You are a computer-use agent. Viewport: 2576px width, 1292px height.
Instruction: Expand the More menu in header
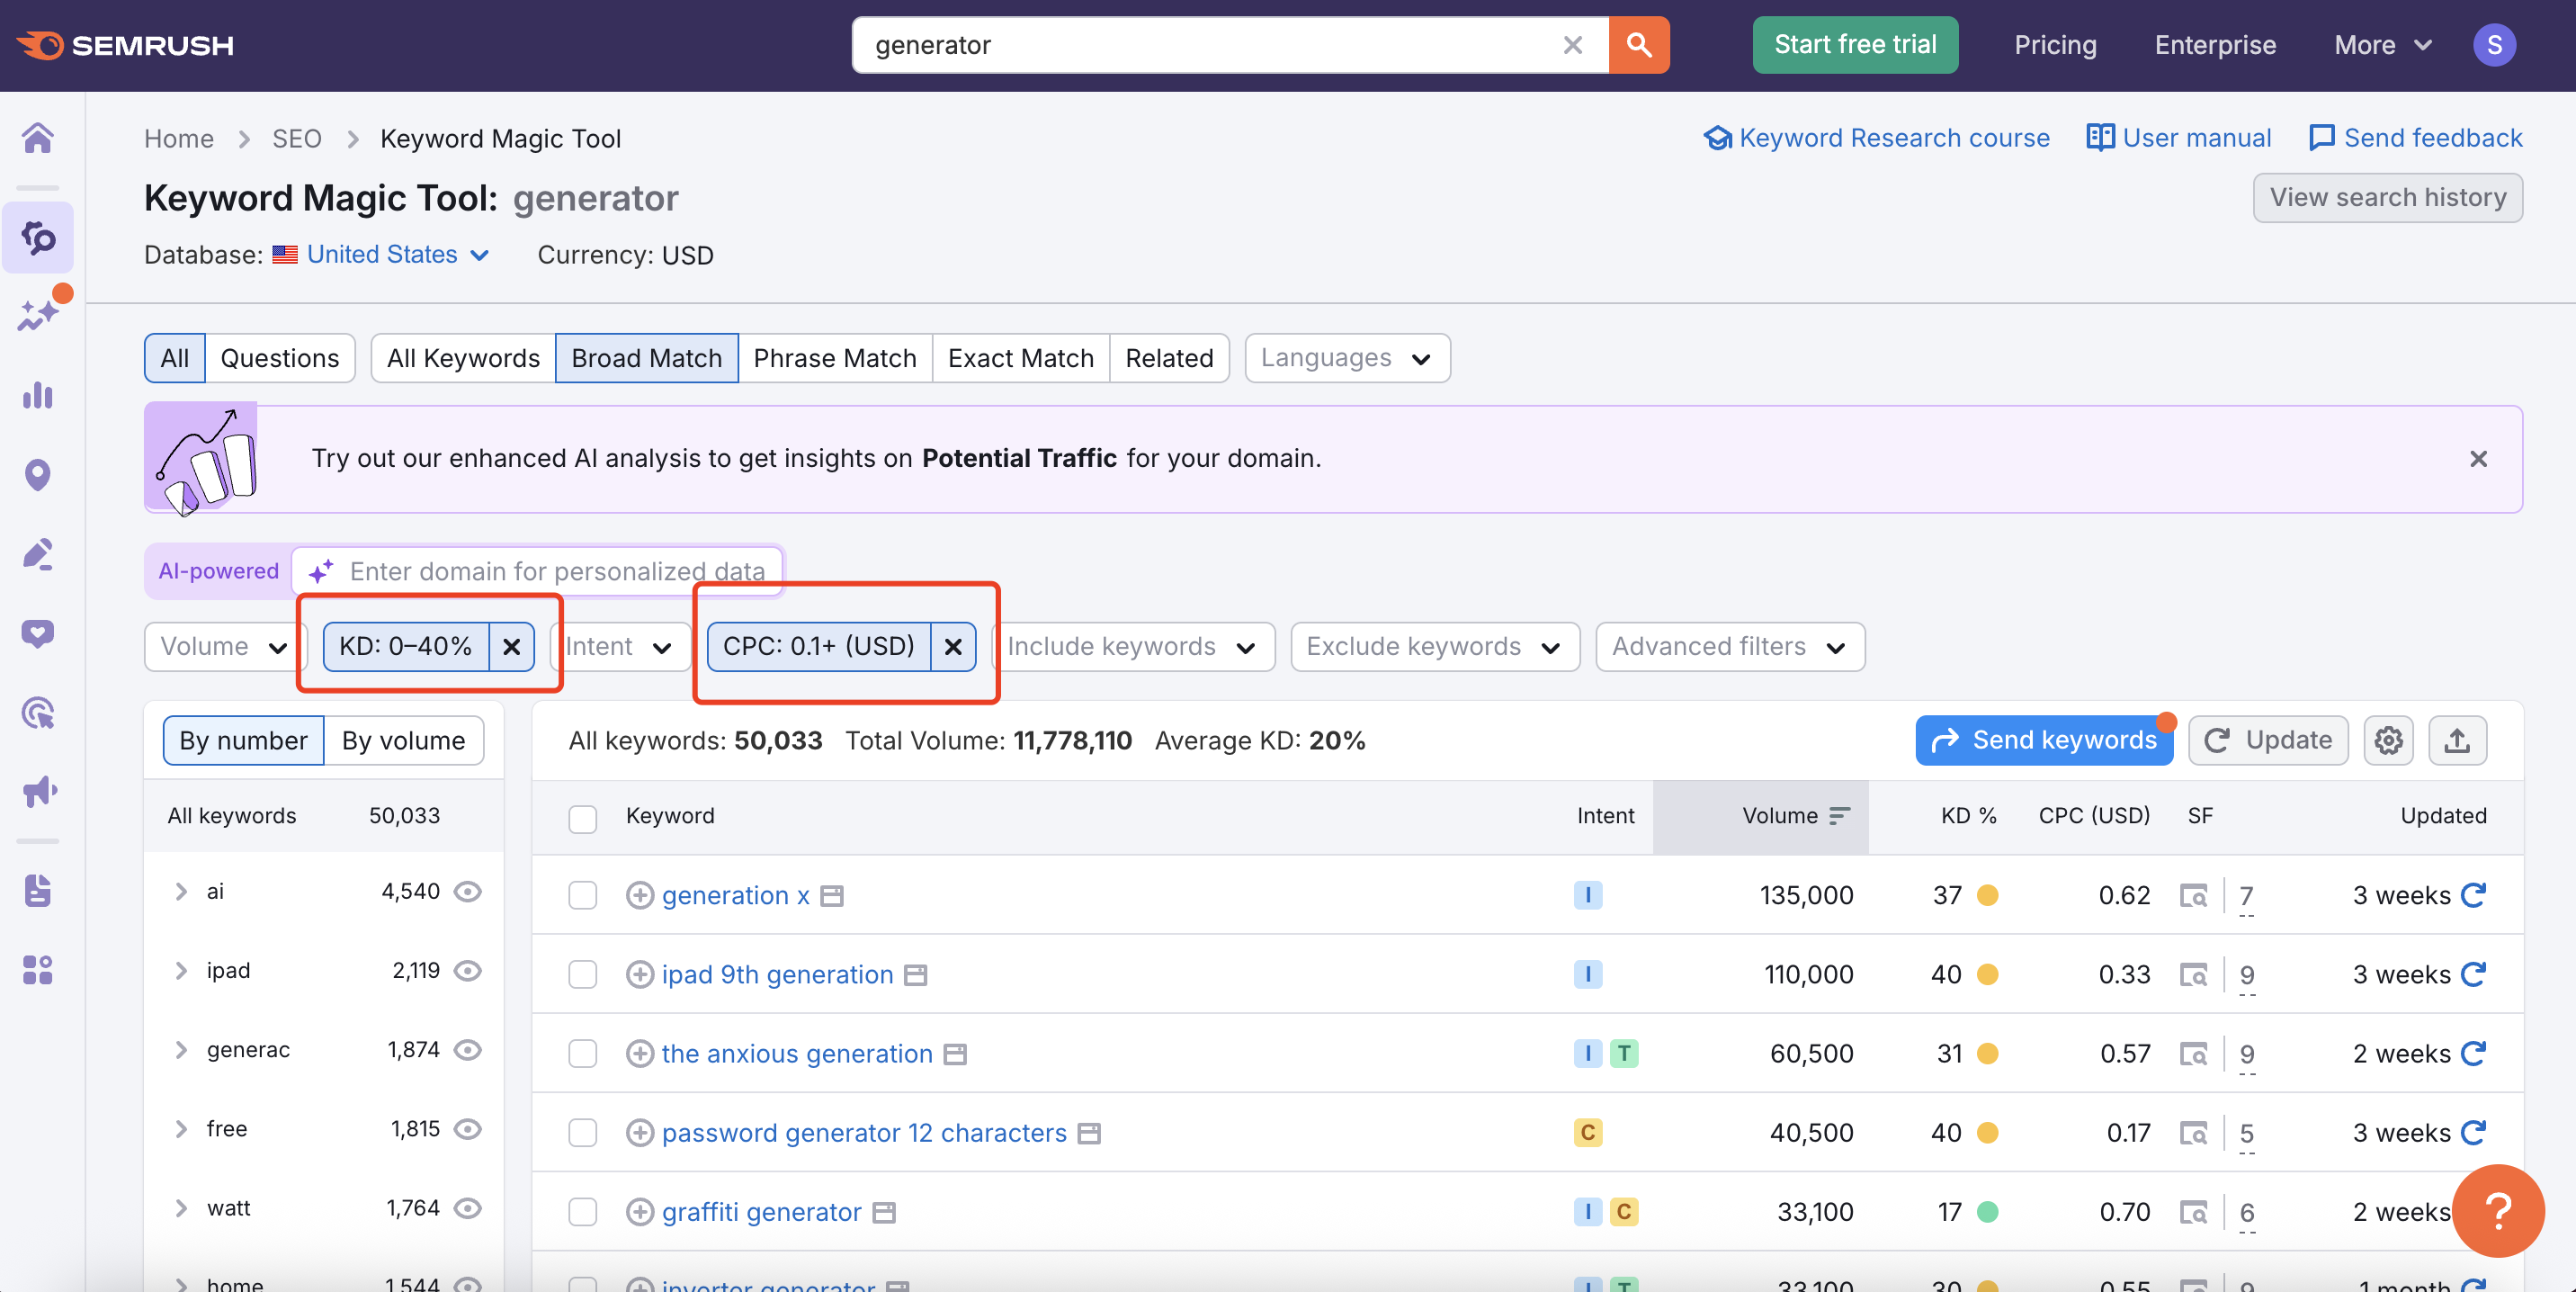pyautogui.click(x=2382, y=45)
